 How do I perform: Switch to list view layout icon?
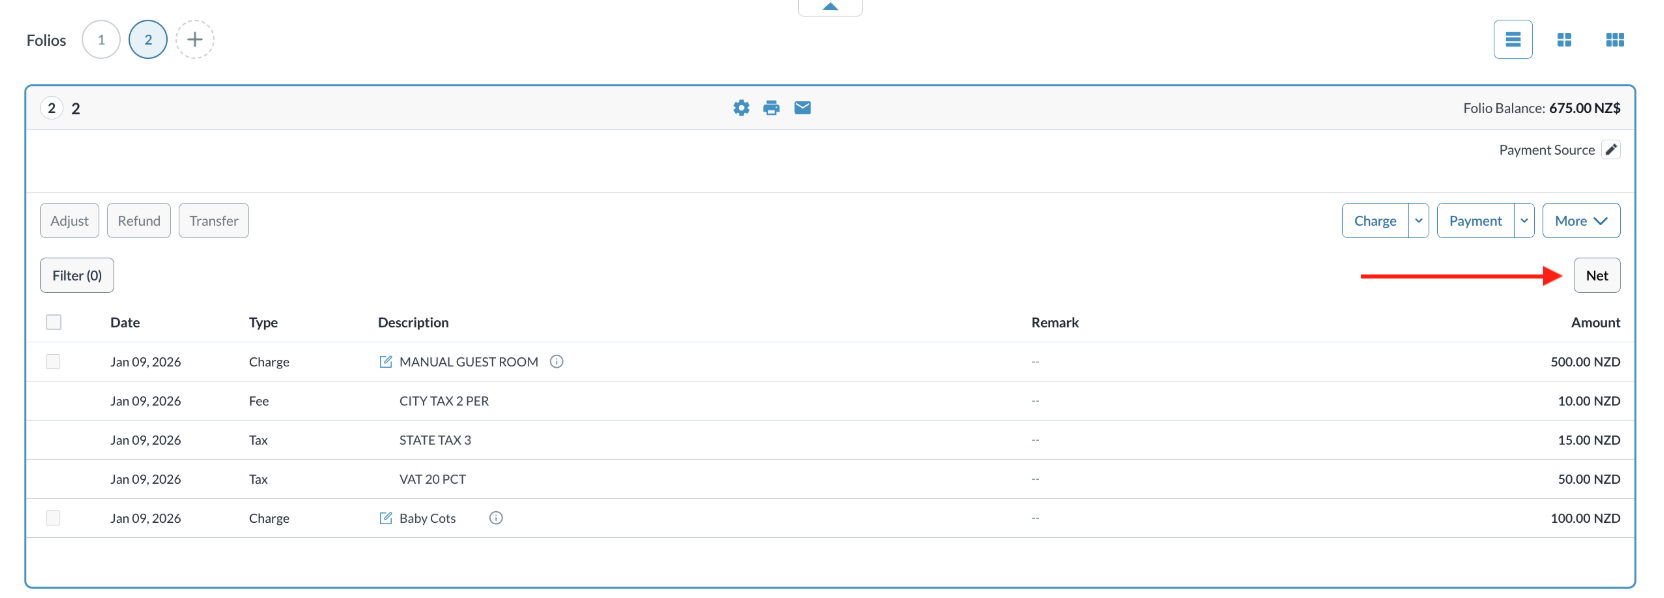click(x=1513, y=40)
